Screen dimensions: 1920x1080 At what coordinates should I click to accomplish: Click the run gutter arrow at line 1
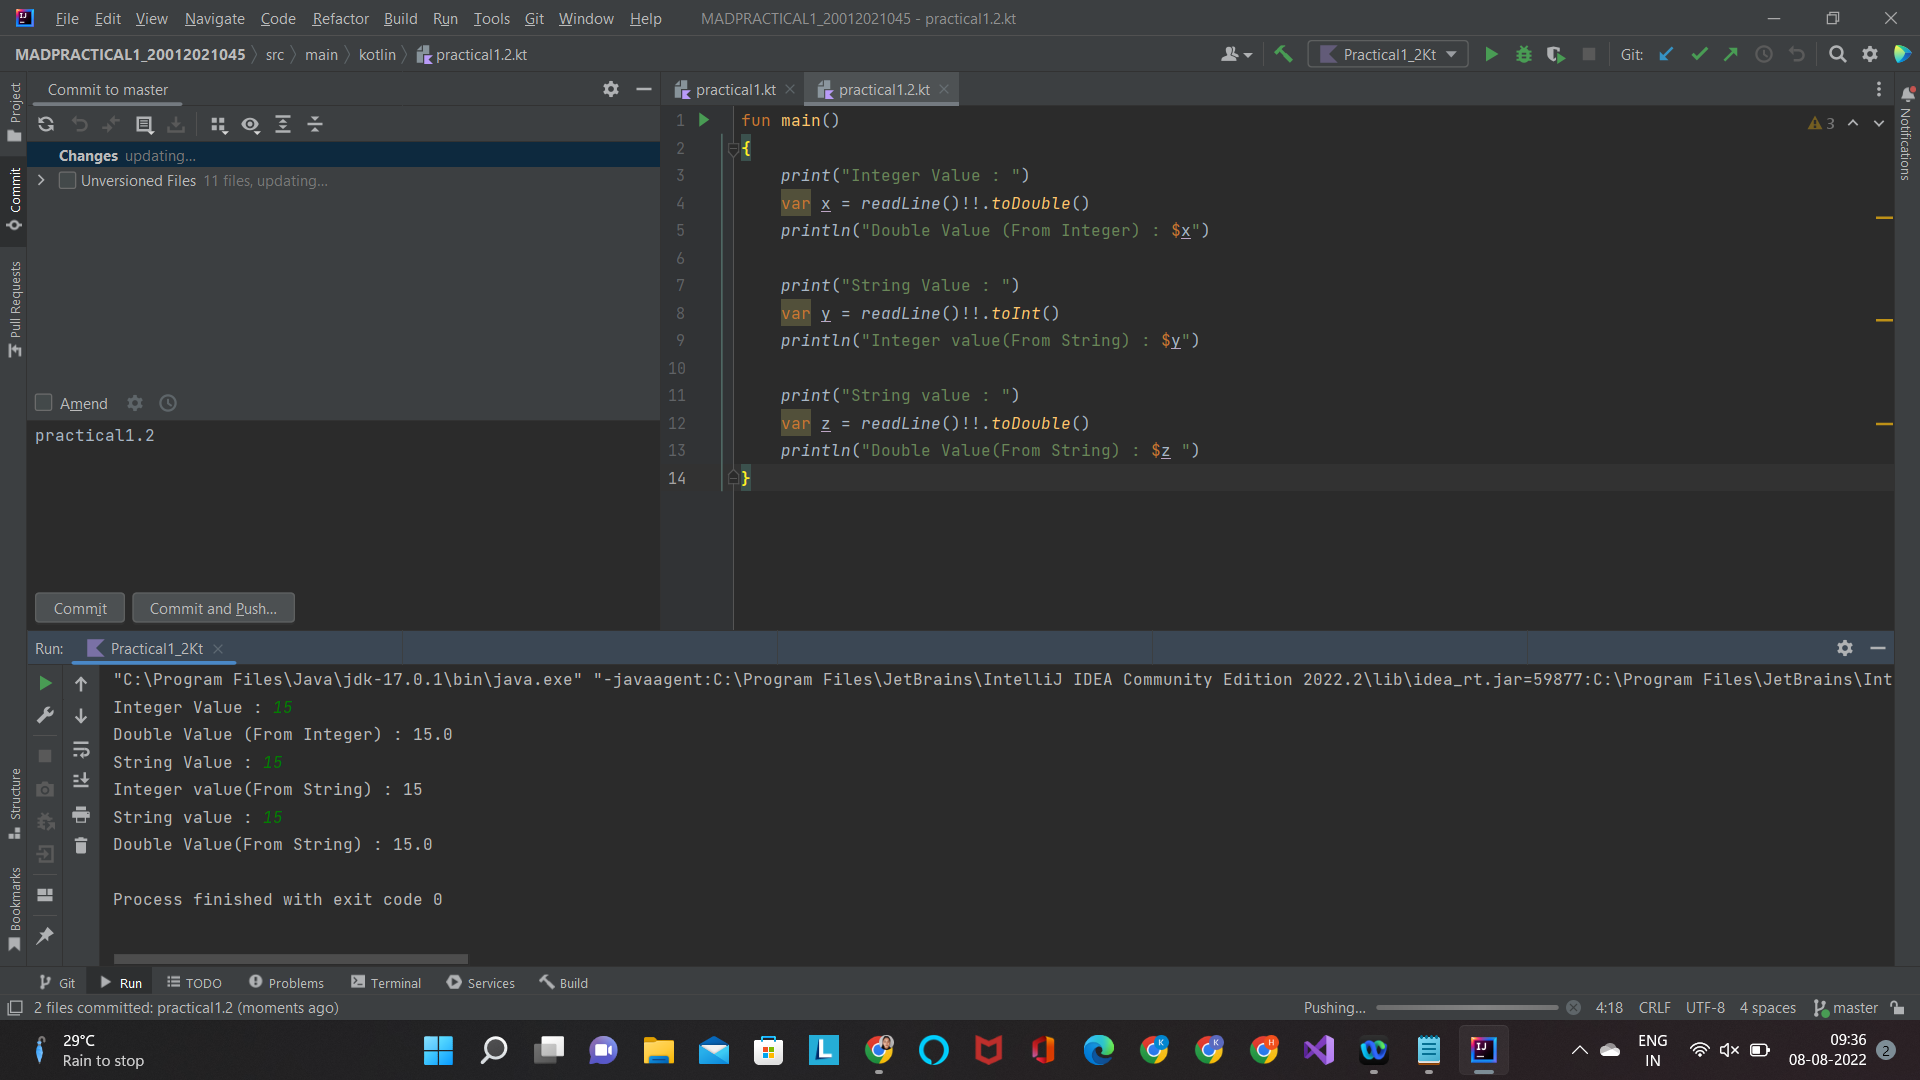[704, 120]
